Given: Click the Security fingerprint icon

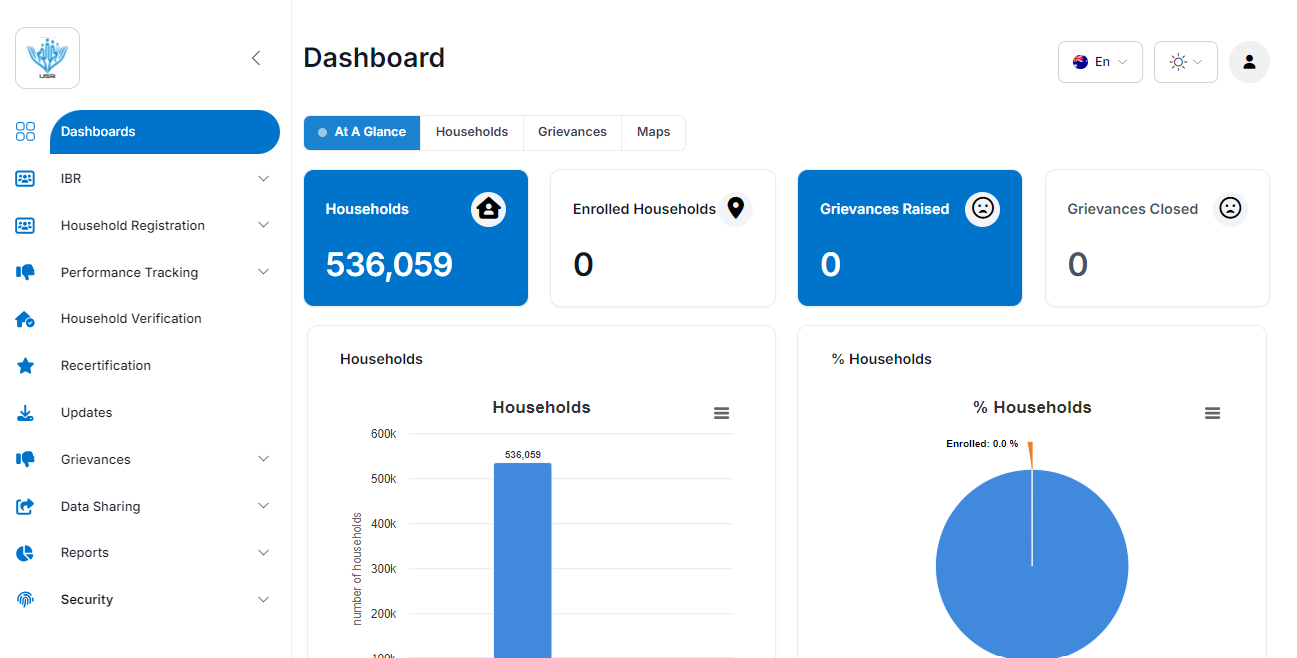Looking at the screenshot, I should [25, 600].
